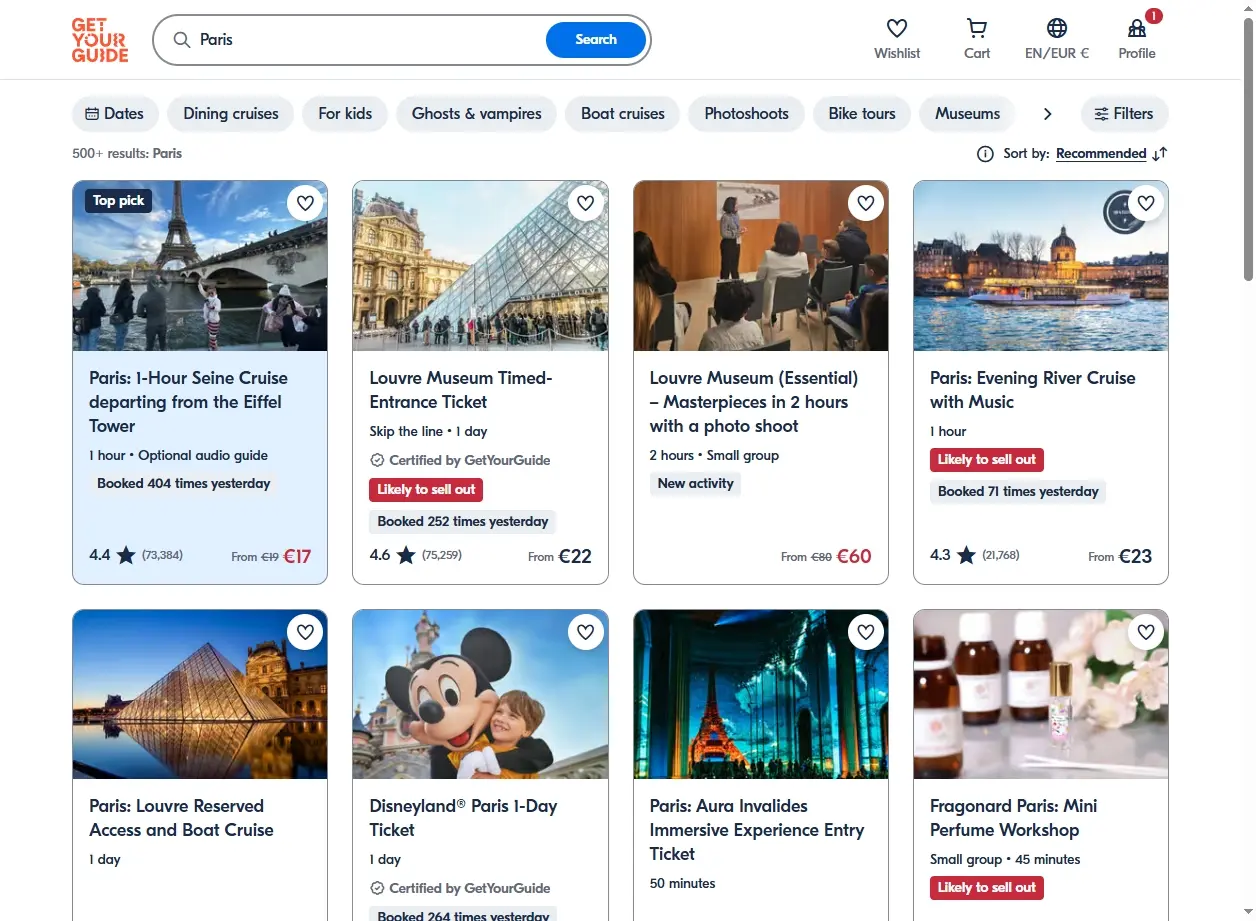Select the Bike tours filter chip
The height and width of the screenshot is (921, 1256).
pos(862,114)
